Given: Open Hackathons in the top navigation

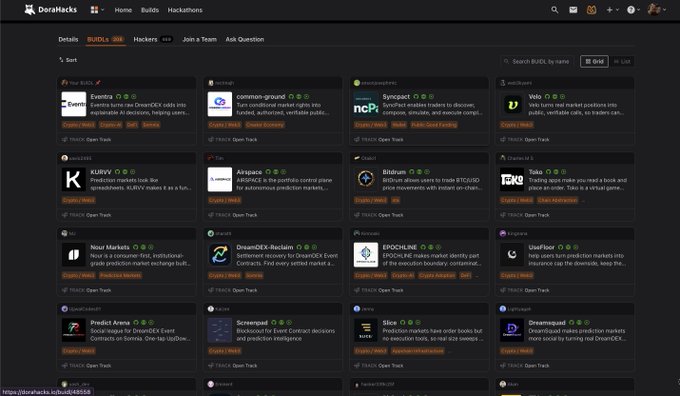Looking at the screenshot, I should point(185,10).
